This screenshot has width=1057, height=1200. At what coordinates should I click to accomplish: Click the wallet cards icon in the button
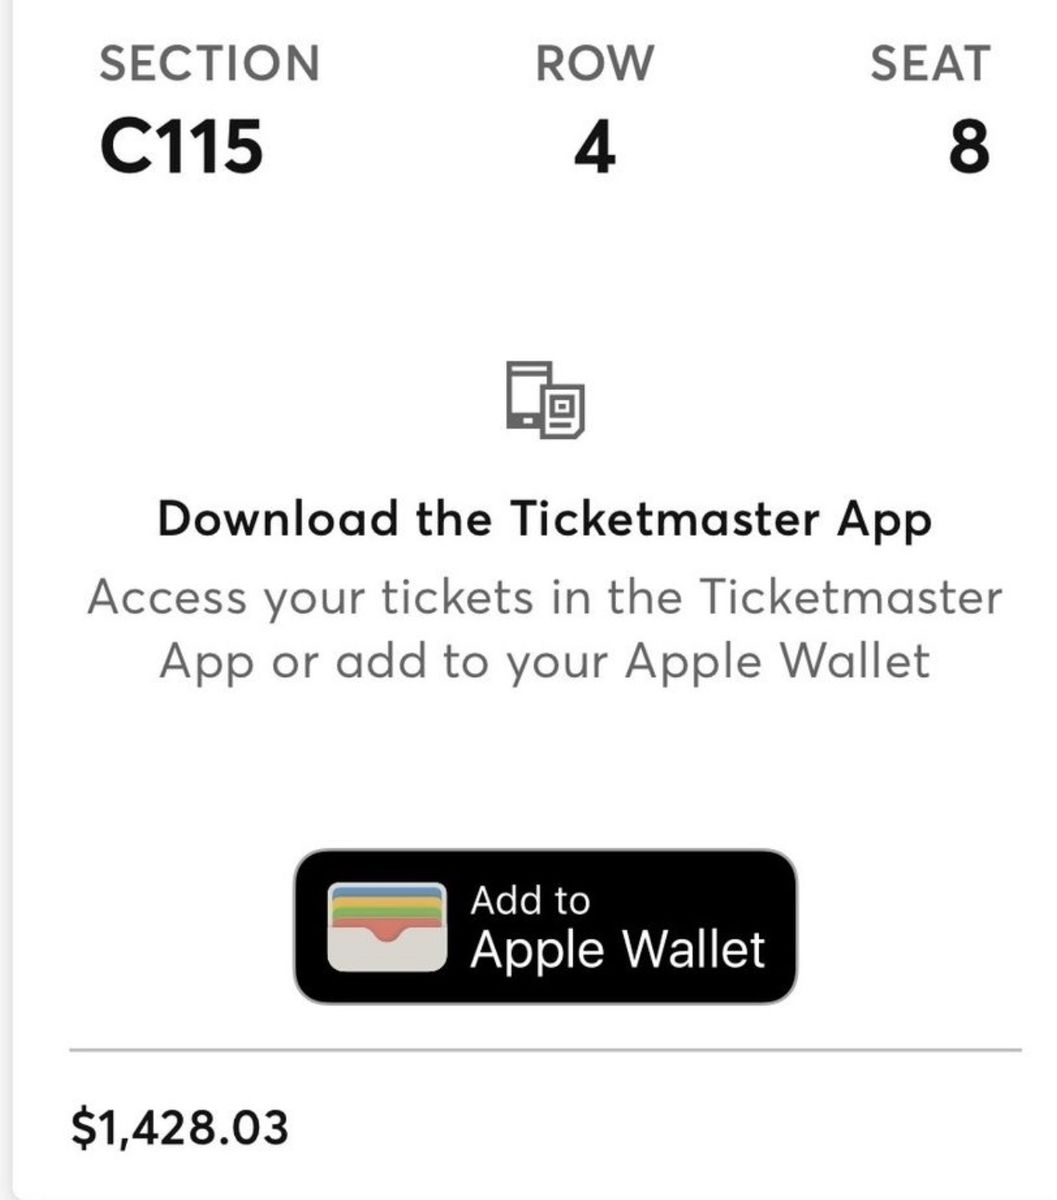click(x=387, y=927)
